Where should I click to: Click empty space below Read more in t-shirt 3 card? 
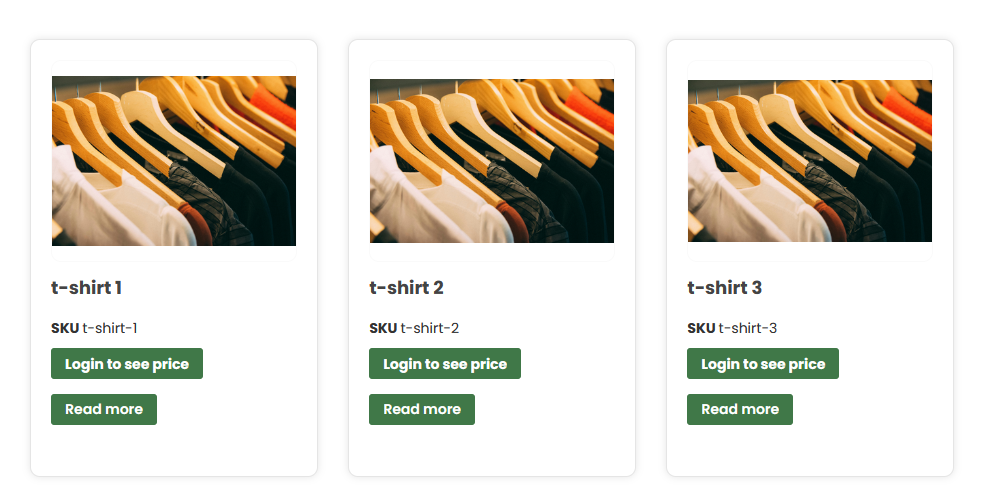(809, 451)
